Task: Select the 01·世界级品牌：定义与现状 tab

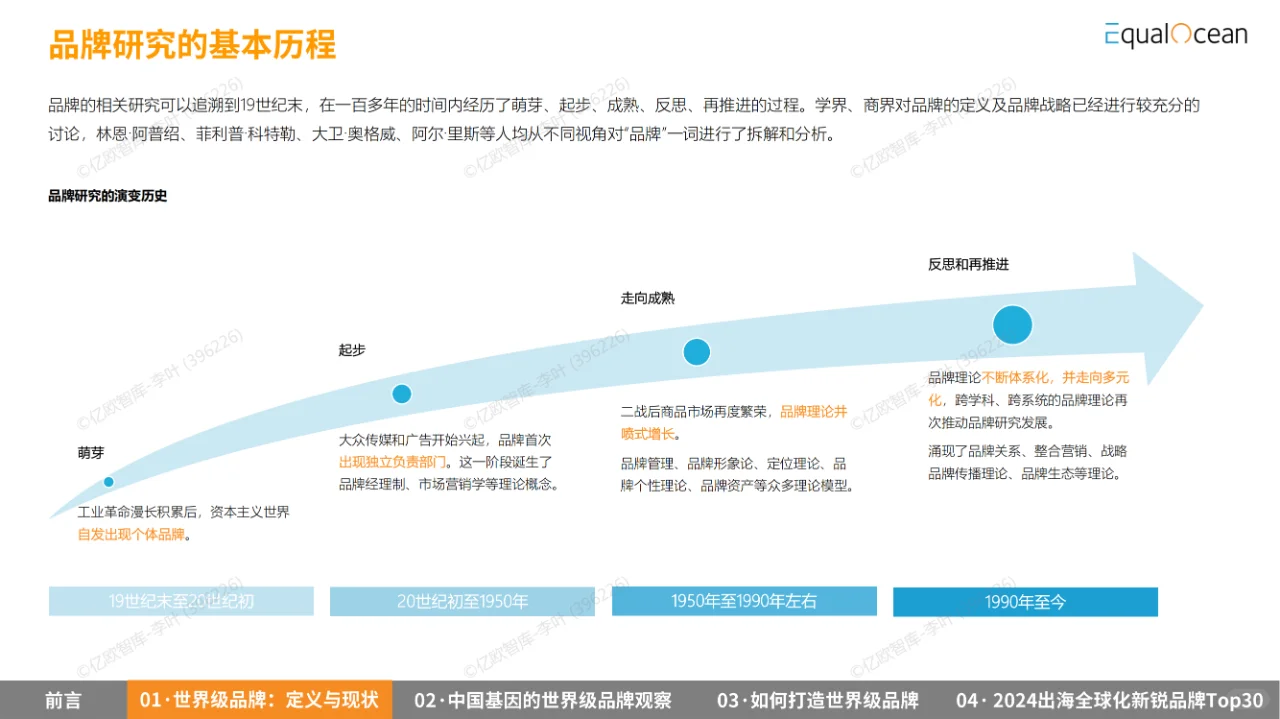Action: pos(259,700)
